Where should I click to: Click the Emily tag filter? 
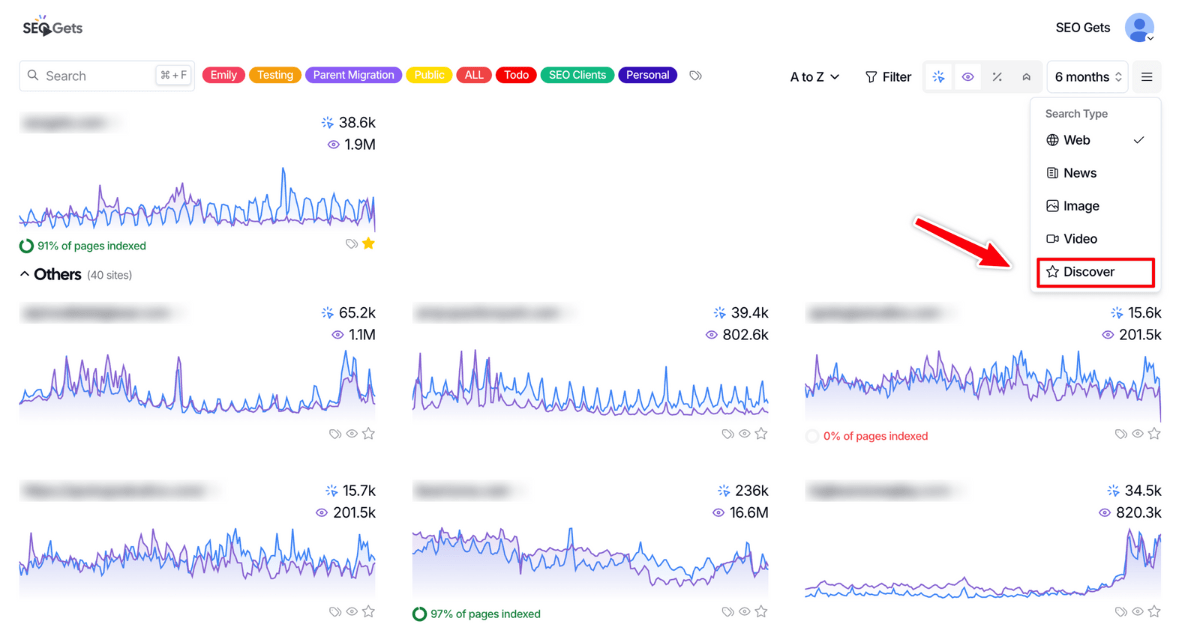[223, 74]
